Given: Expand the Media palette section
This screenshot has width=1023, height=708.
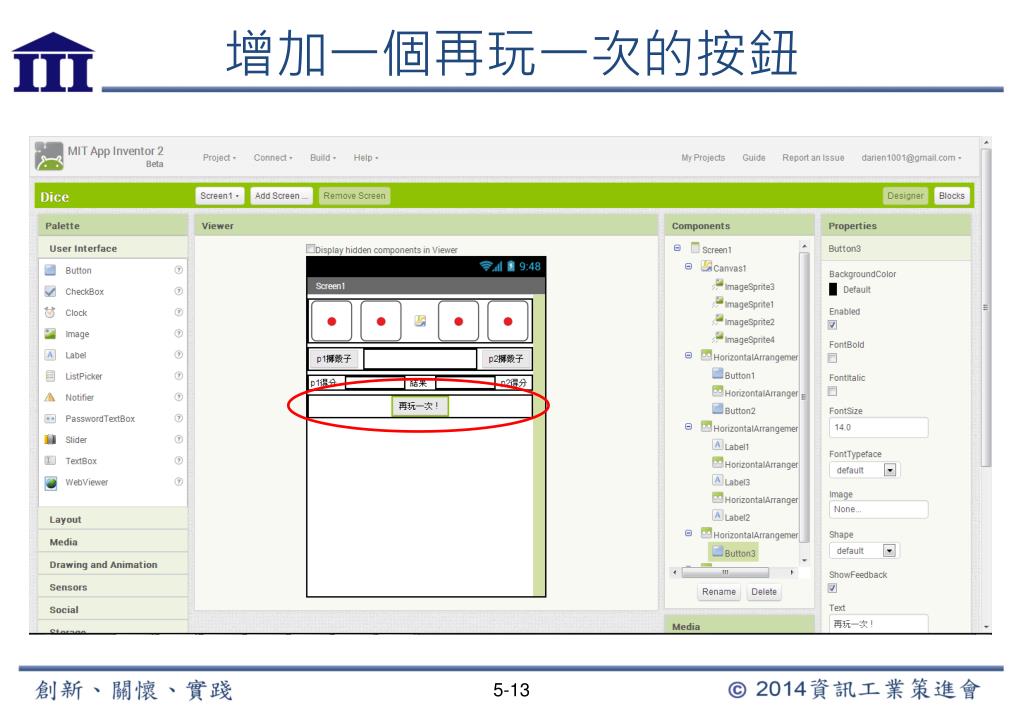Looking at the screenshot, I should click(x=113, y=542).
